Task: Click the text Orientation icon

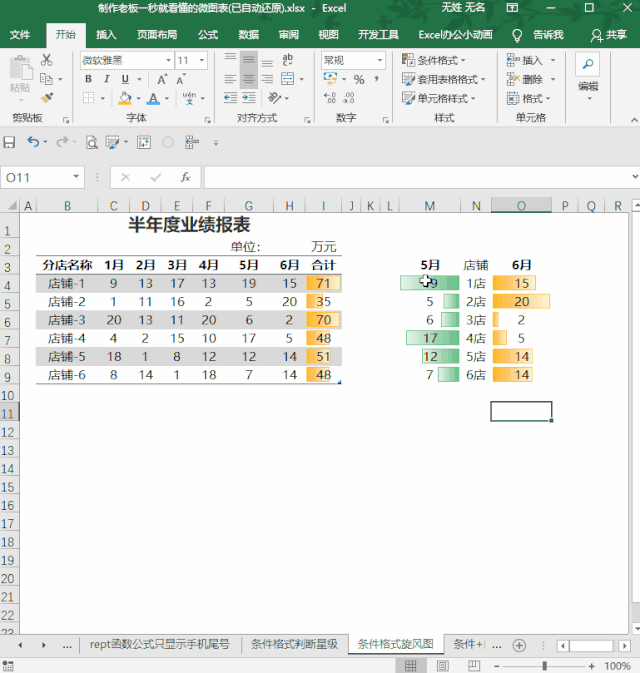Action: 274,98
